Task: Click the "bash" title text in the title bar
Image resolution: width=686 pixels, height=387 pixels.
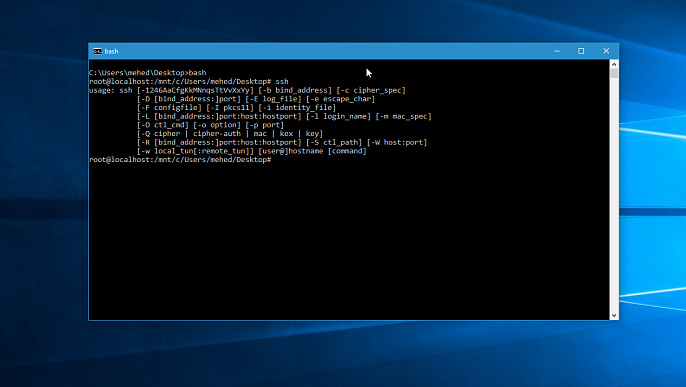Action: tap(111, 51)
